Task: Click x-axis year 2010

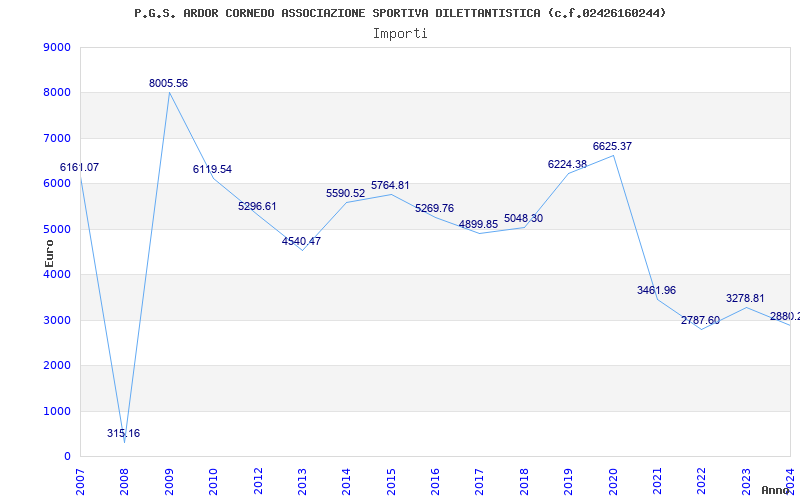Action: pyautogui.click(x=213, y=481)
